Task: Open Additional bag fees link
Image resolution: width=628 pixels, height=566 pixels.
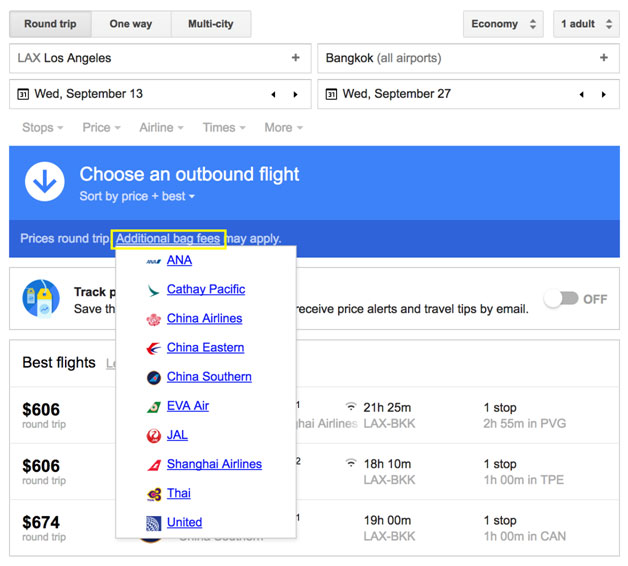Action: pos(168,239)
